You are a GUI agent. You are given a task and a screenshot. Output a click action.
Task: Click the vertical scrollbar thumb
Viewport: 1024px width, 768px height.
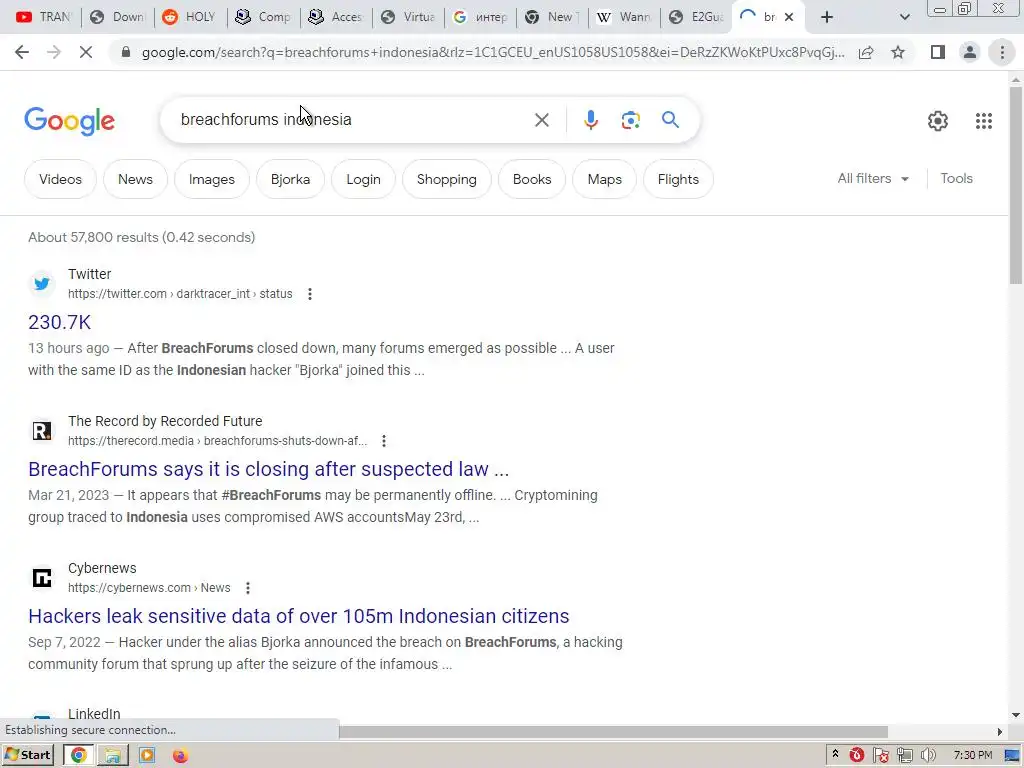(x=1016, y=185)
